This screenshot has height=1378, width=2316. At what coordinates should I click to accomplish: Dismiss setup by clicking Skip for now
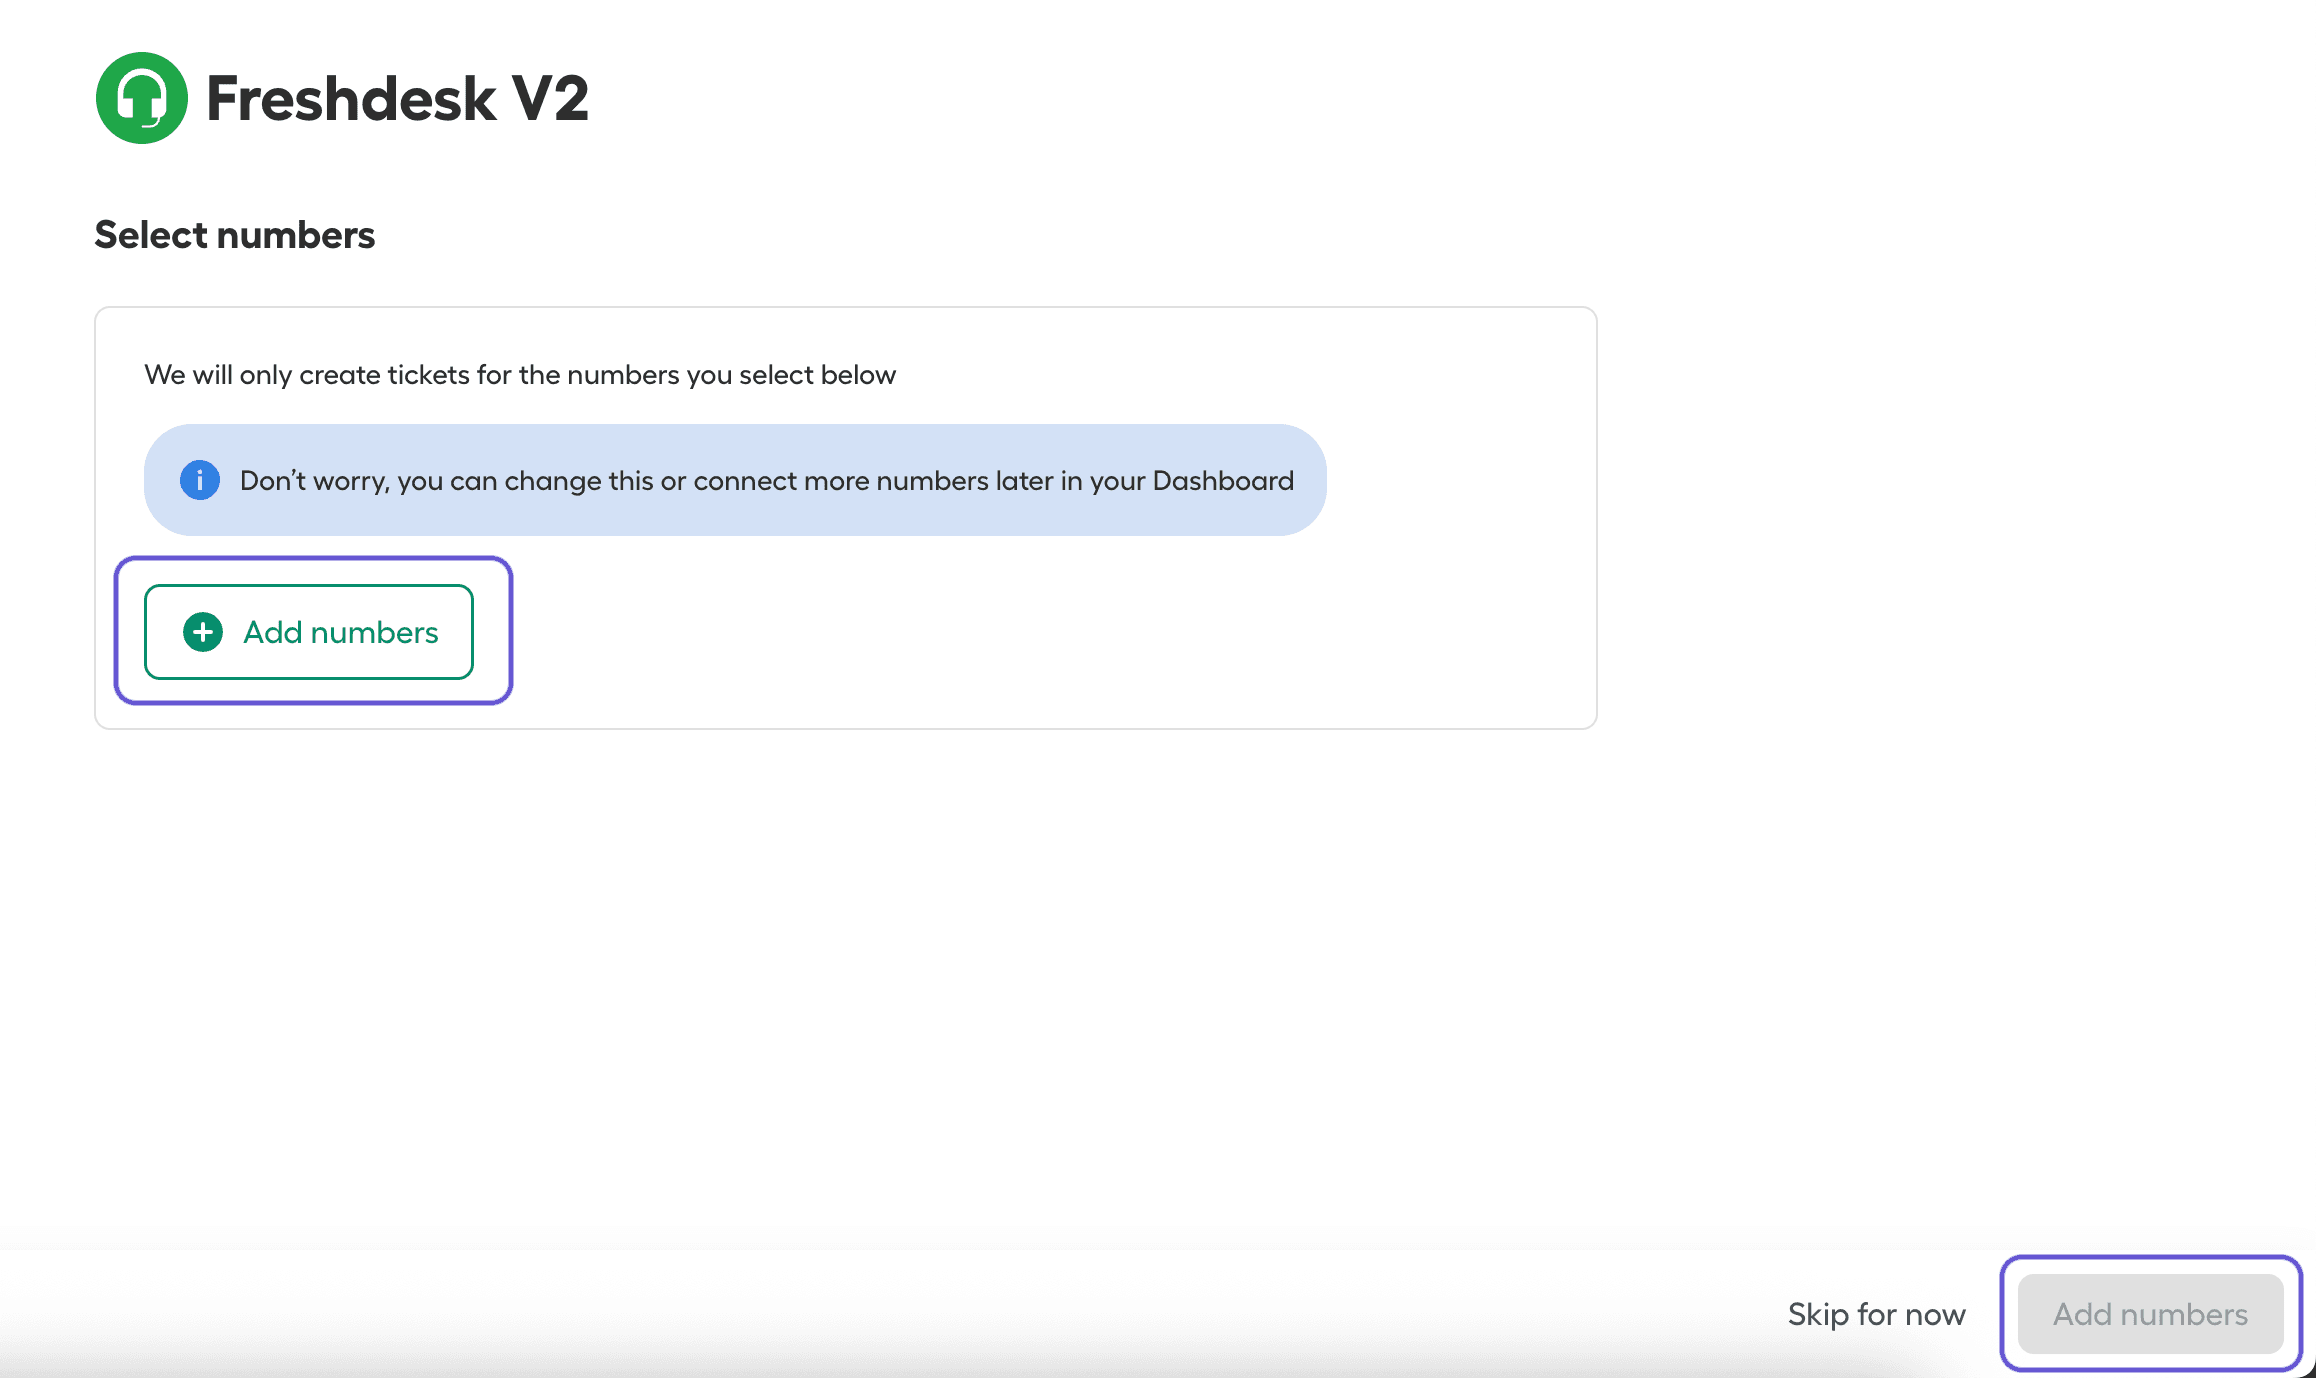click(x=1875, y=1313)
